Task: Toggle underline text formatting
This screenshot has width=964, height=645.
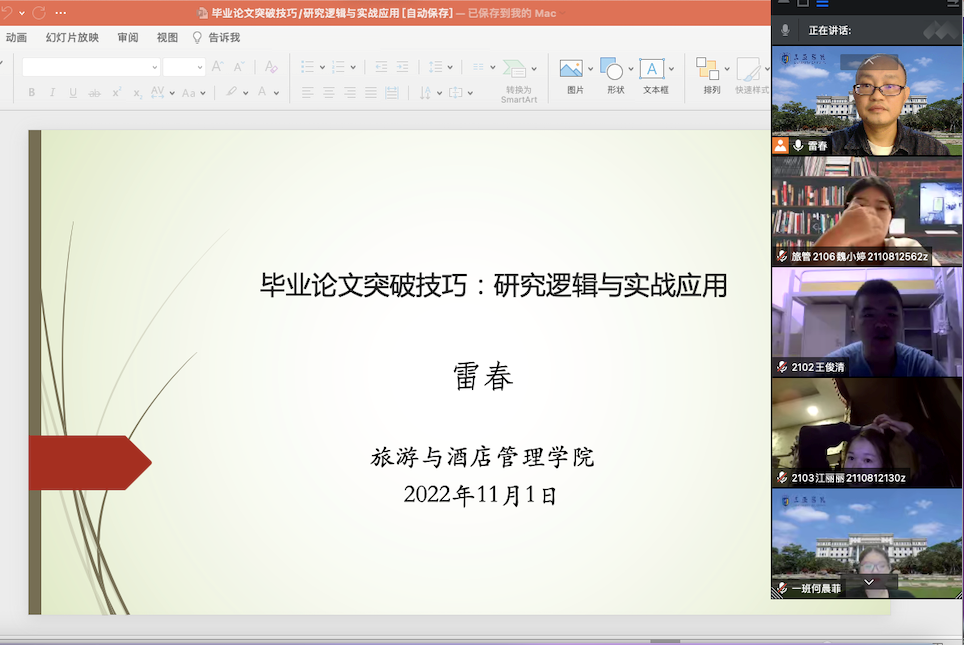Action: click(73, 93)
